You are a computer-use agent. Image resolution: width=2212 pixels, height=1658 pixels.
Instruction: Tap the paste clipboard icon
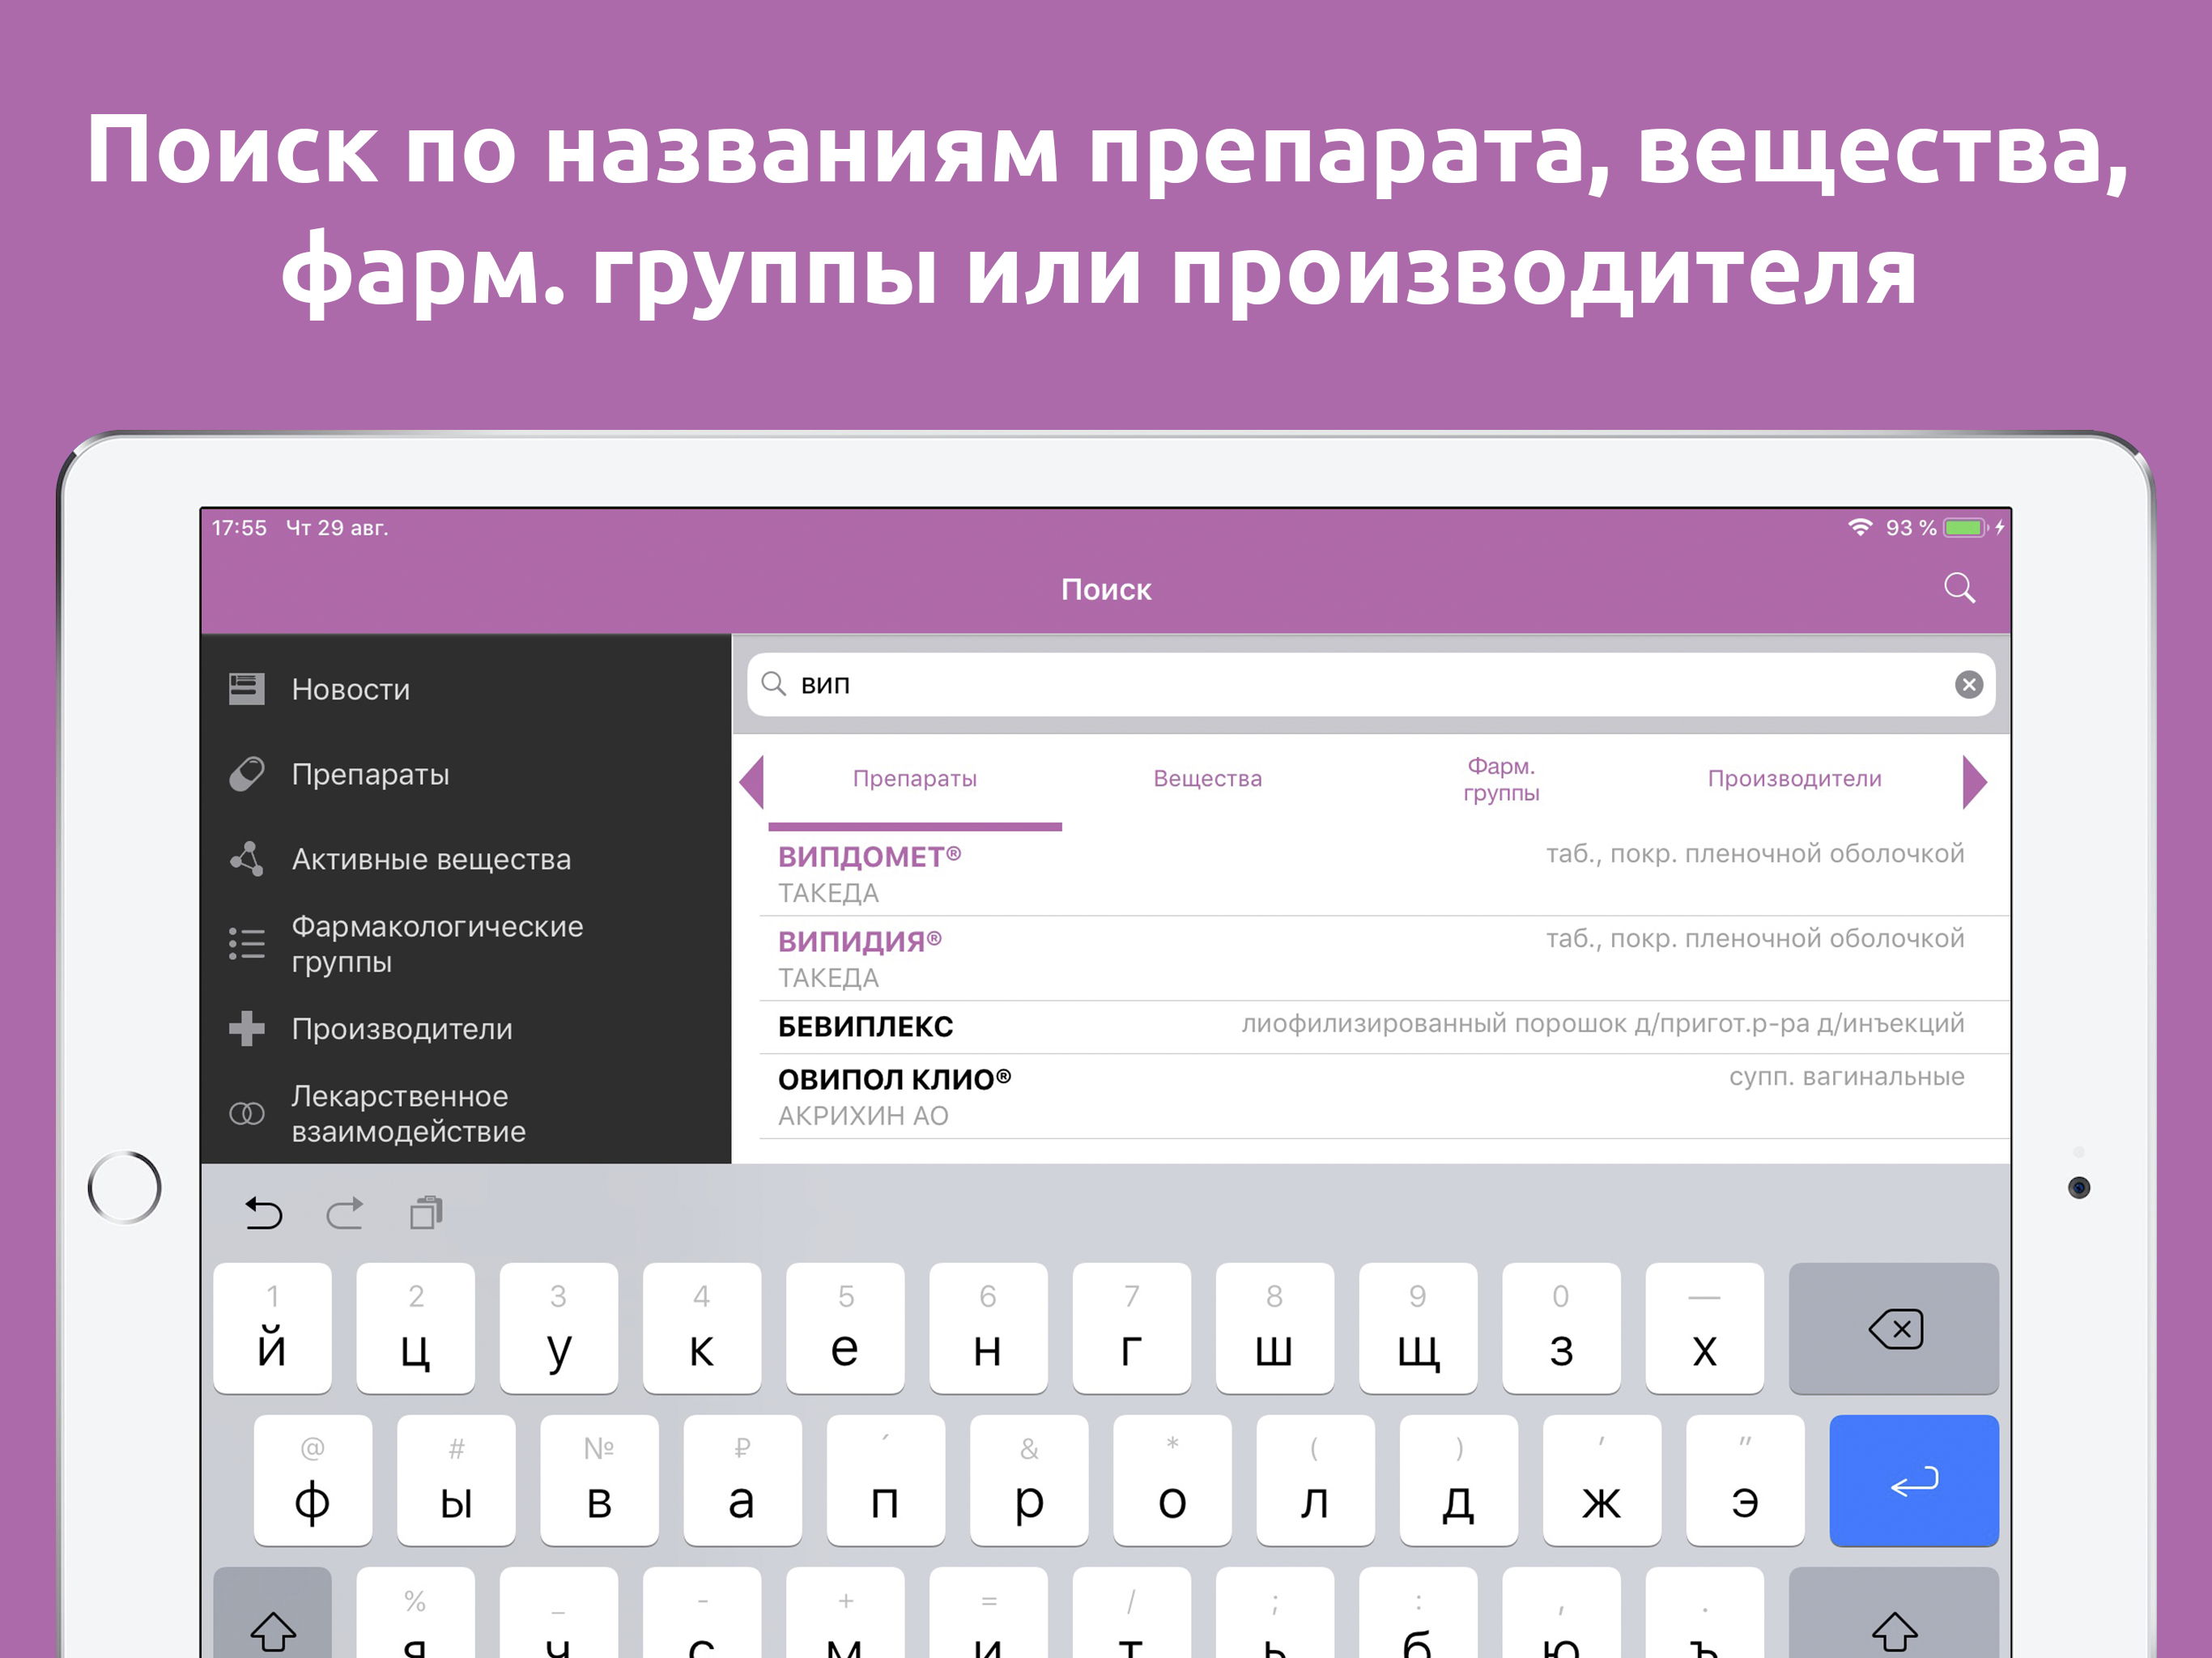pos(426,1212)
